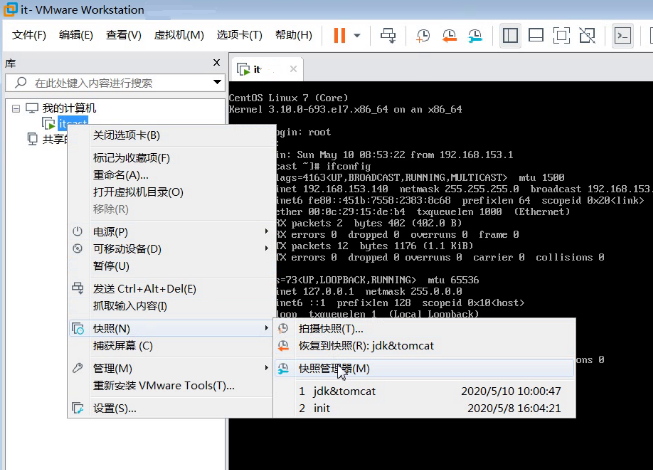Screen dimensions: 653x470
Task: Click the snapshot icon beside 快照(N)
Action: (x=78, y=328)
